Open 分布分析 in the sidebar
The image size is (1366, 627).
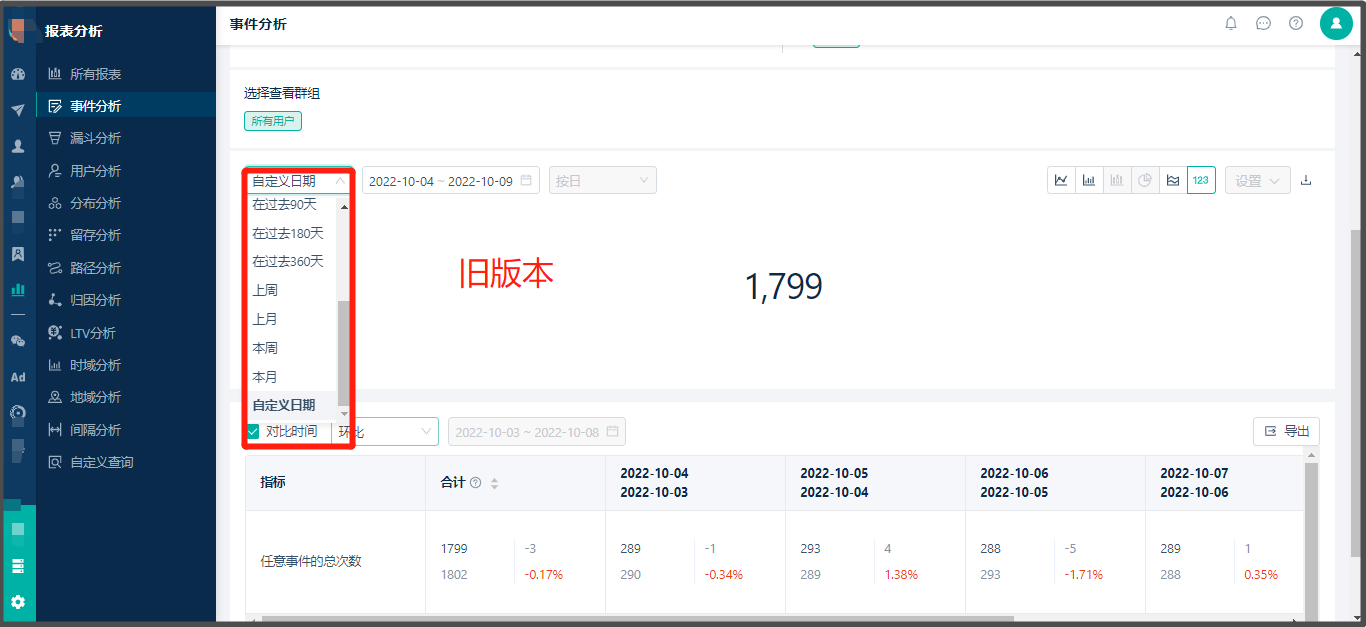pyautogui.click(x=125, y=203)
